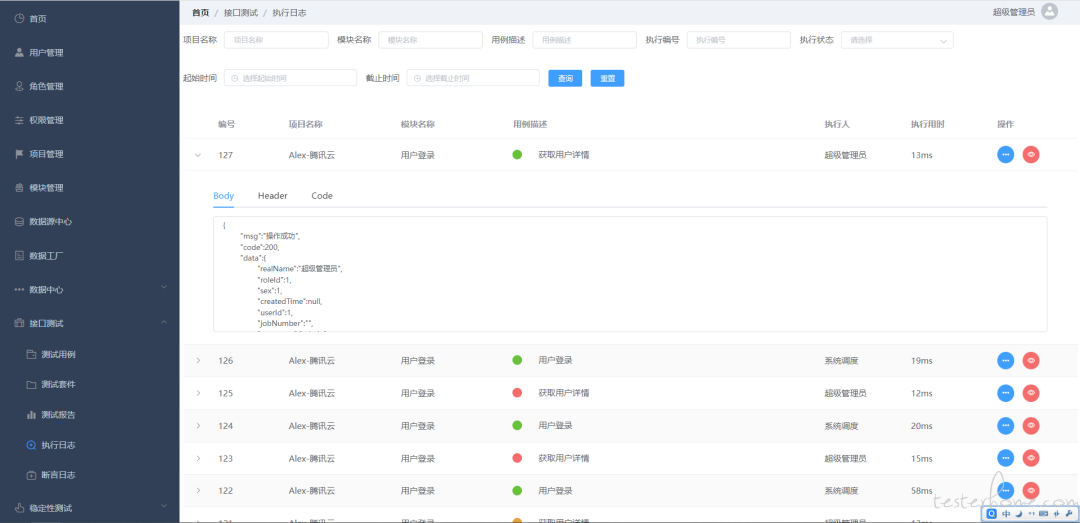1080x523 pixels.
Task: Click blue more button for row 124
Action: pyautogui.click(x=1006, y=426)
